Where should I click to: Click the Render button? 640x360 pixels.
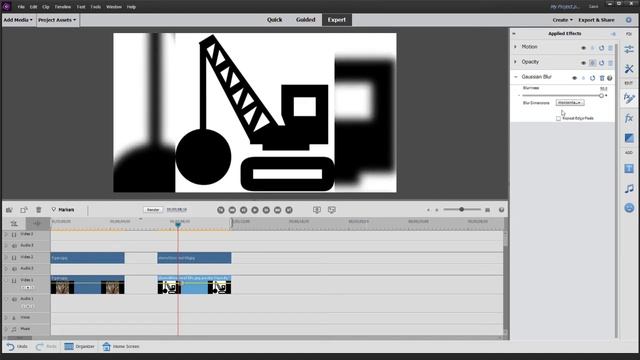coord(153,210)
